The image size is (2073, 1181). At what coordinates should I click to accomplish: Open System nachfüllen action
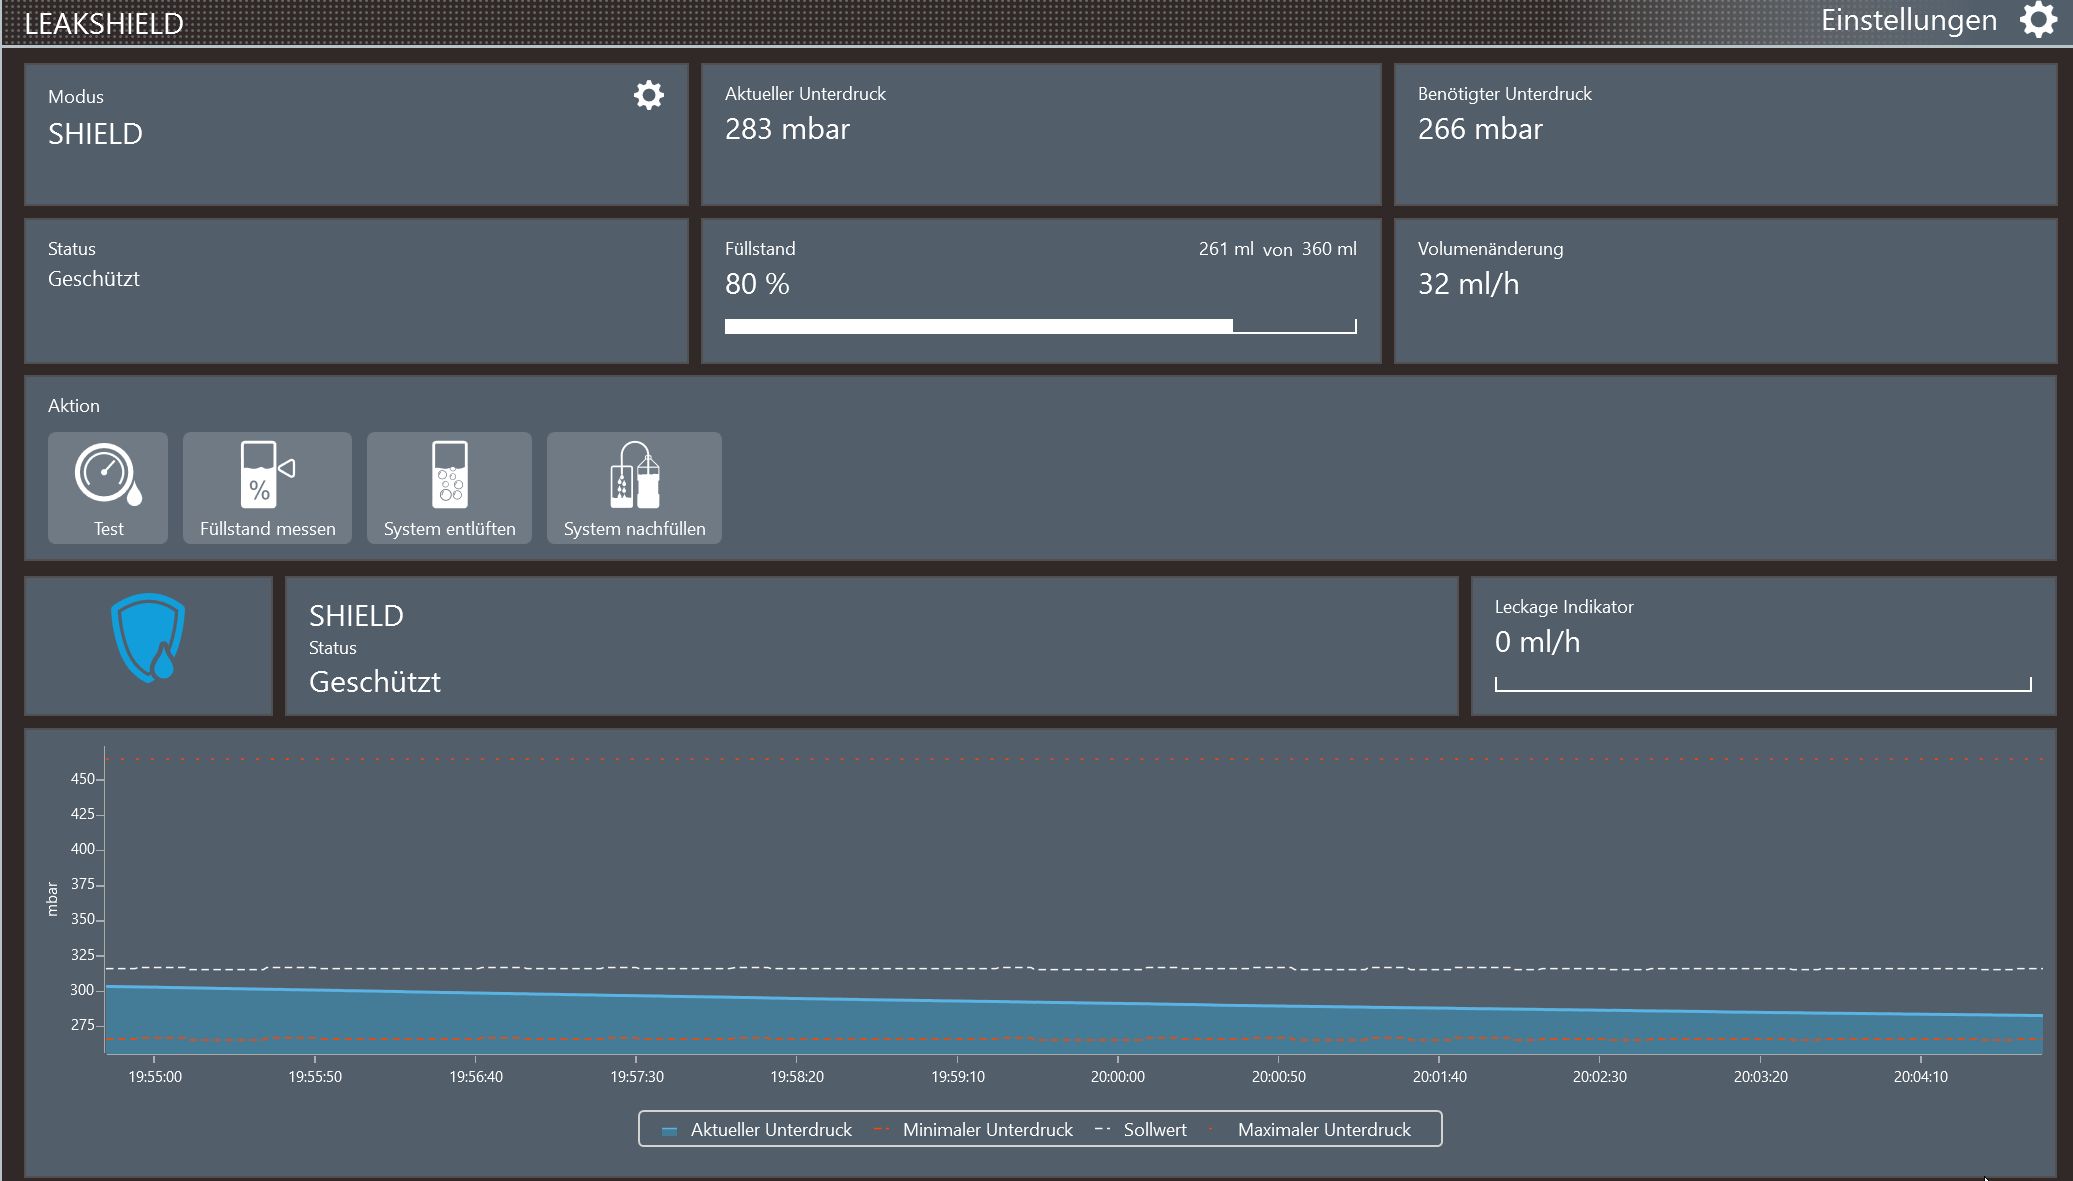click(x=634, y=487)
